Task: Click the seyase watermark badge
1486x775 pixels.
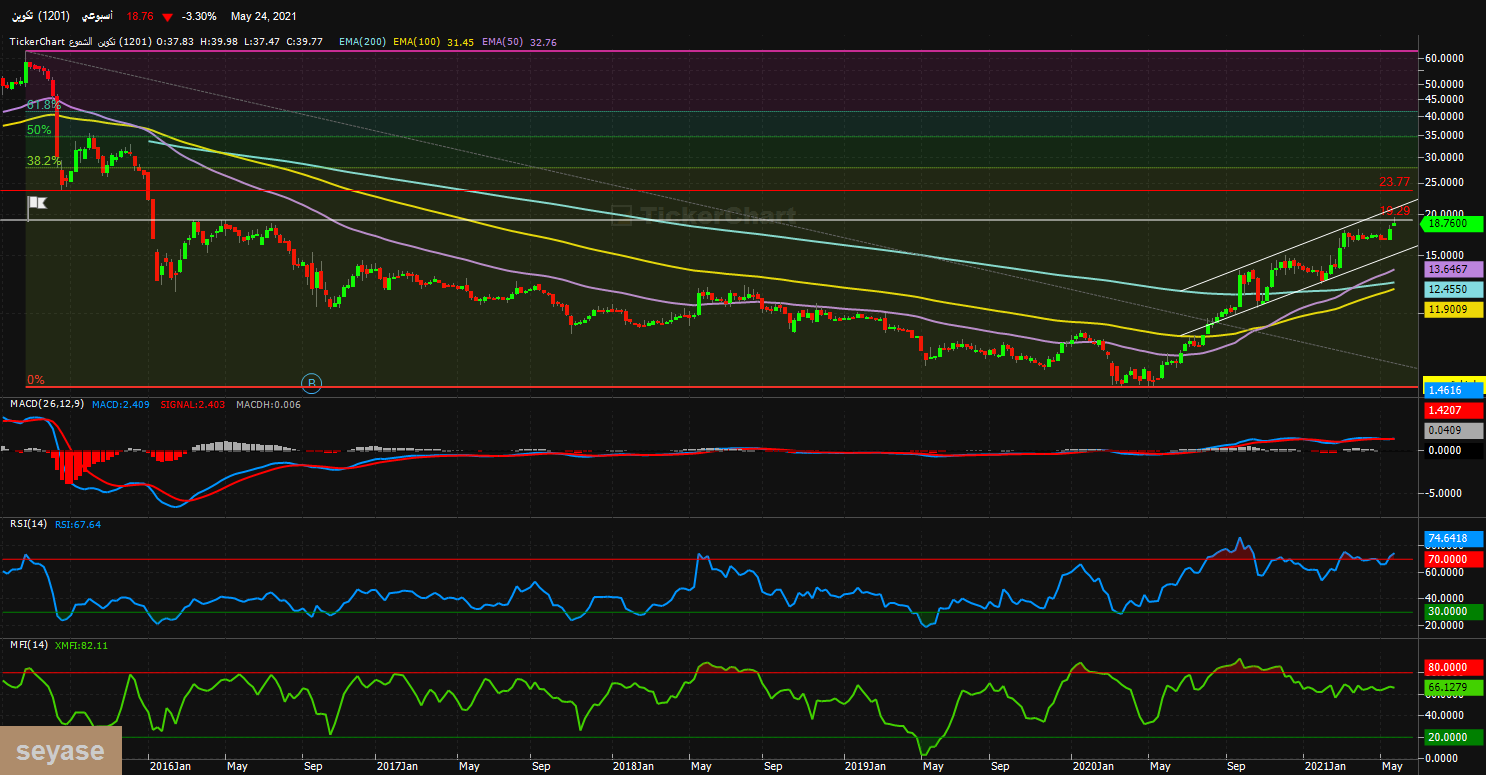Action: (x=60, y=751)
